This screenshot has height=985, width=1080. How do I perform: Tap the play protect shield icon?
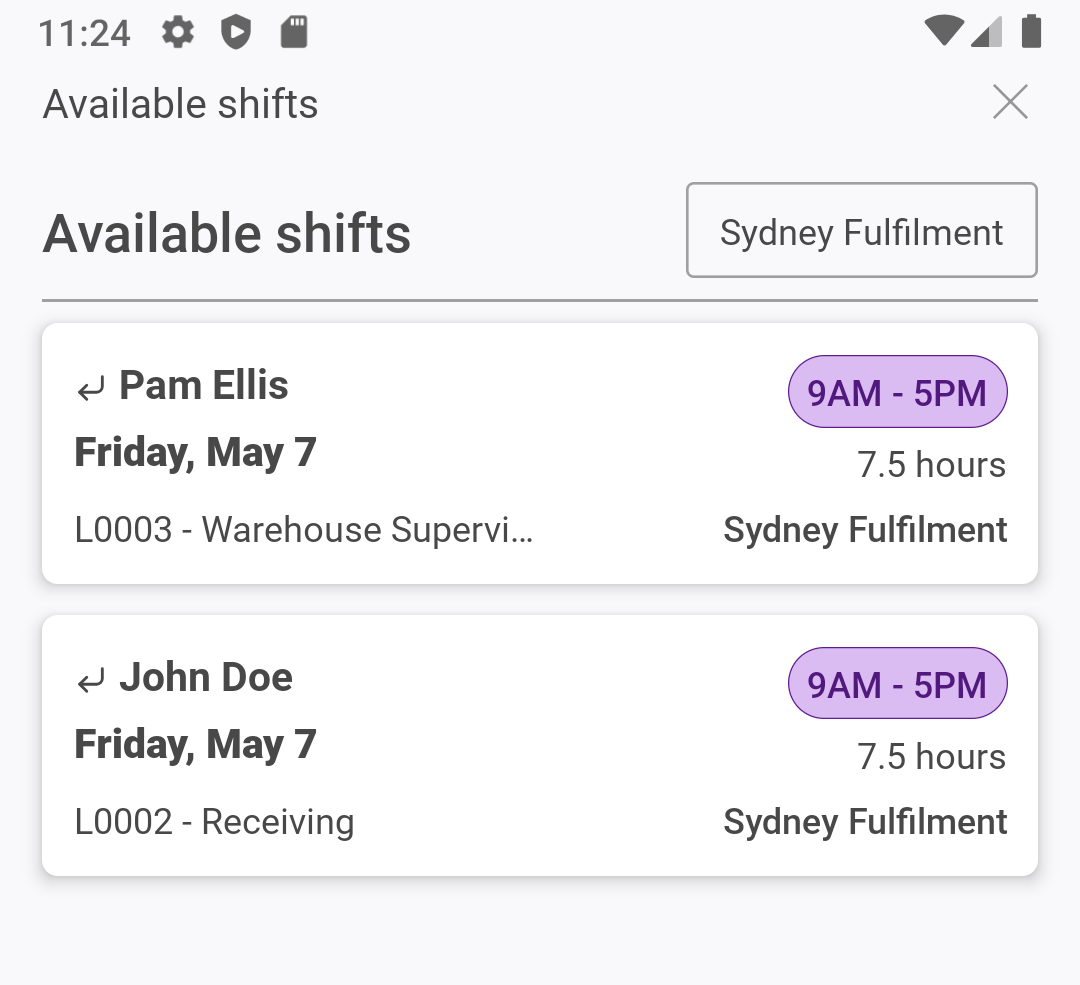coord(236,33)
